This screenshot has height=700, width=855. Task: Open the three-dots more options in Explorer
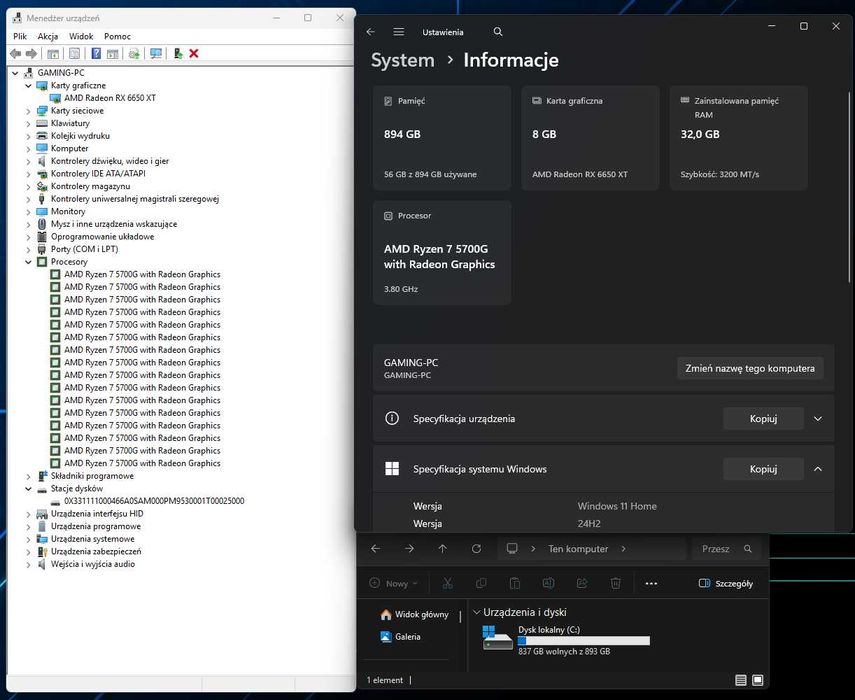click(x=651, y=583)
